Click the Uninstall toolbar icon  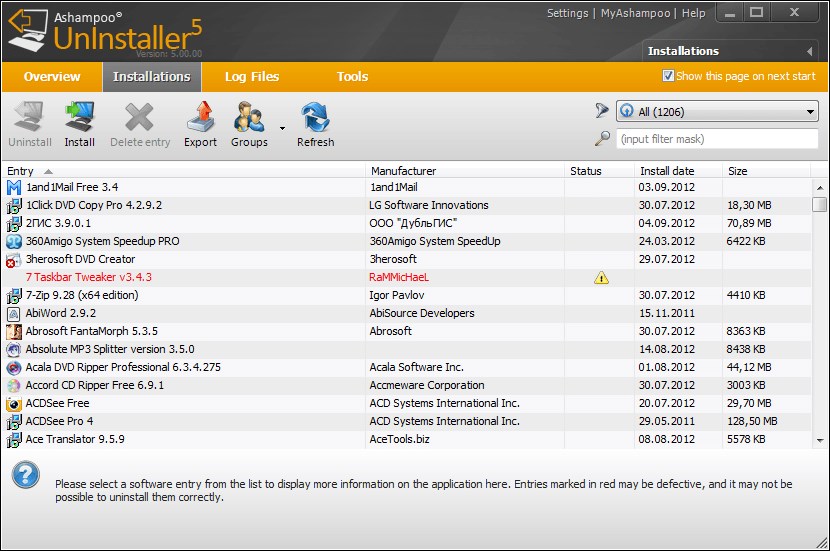point(29,116)
